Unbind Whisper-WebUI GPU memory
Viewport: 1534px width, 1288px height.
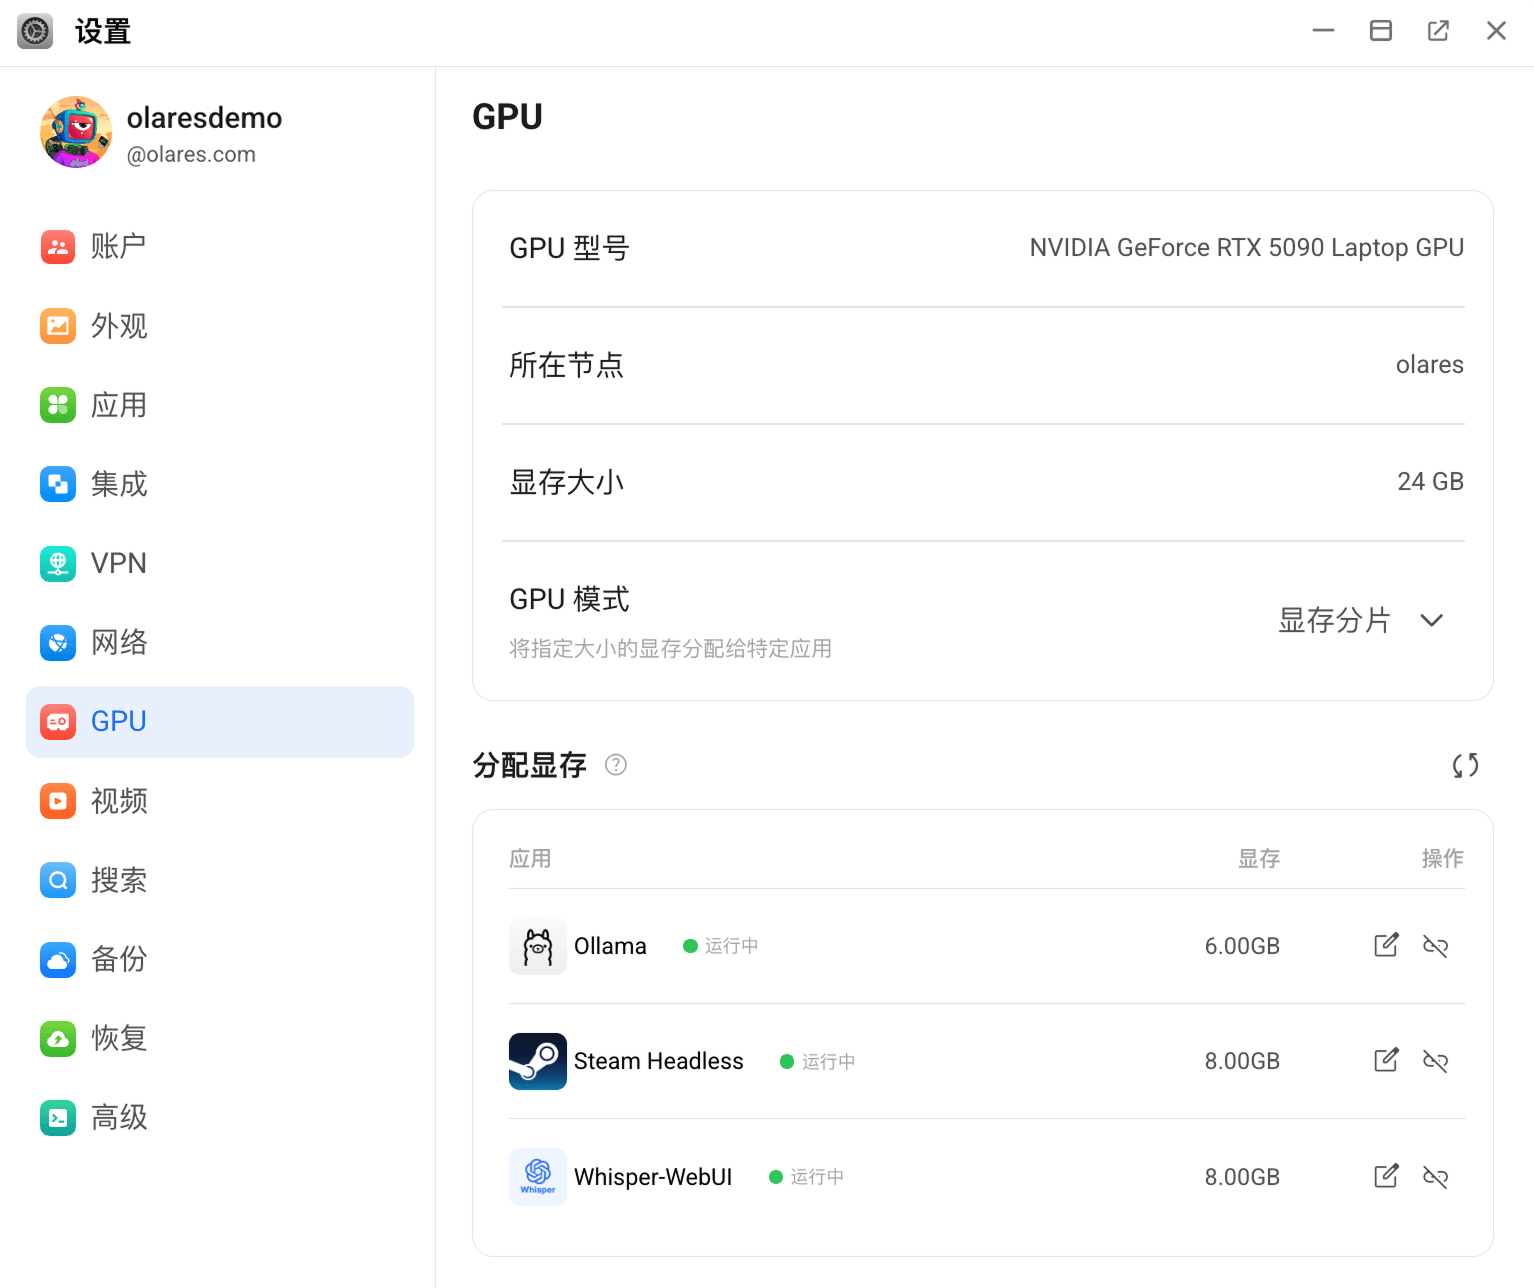[1435, 1177]
